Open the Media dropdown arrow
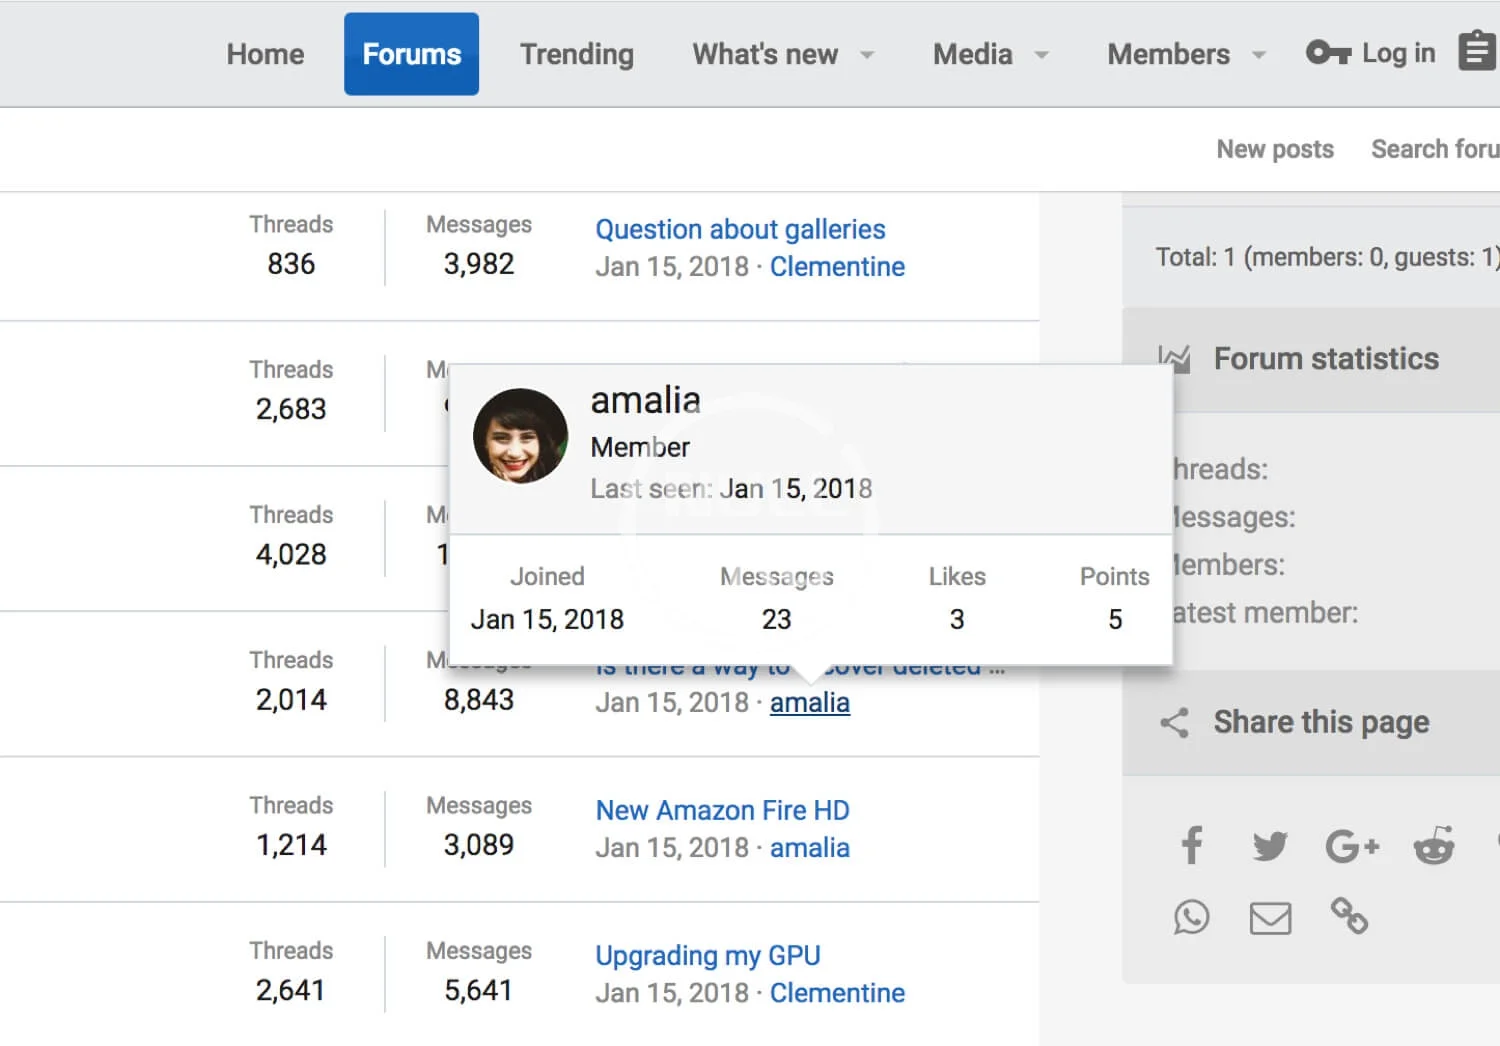1500x1046 pixels. pyautogui.click(x=1041, y=55)
